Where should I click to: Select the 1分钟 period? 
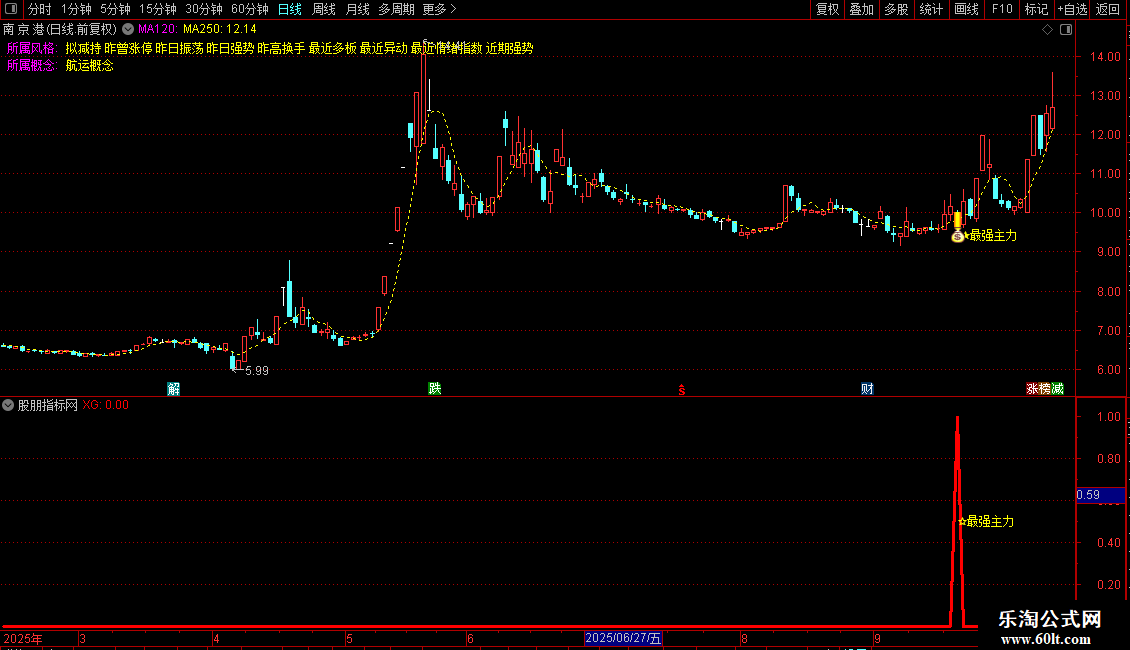tap(76, 9)
